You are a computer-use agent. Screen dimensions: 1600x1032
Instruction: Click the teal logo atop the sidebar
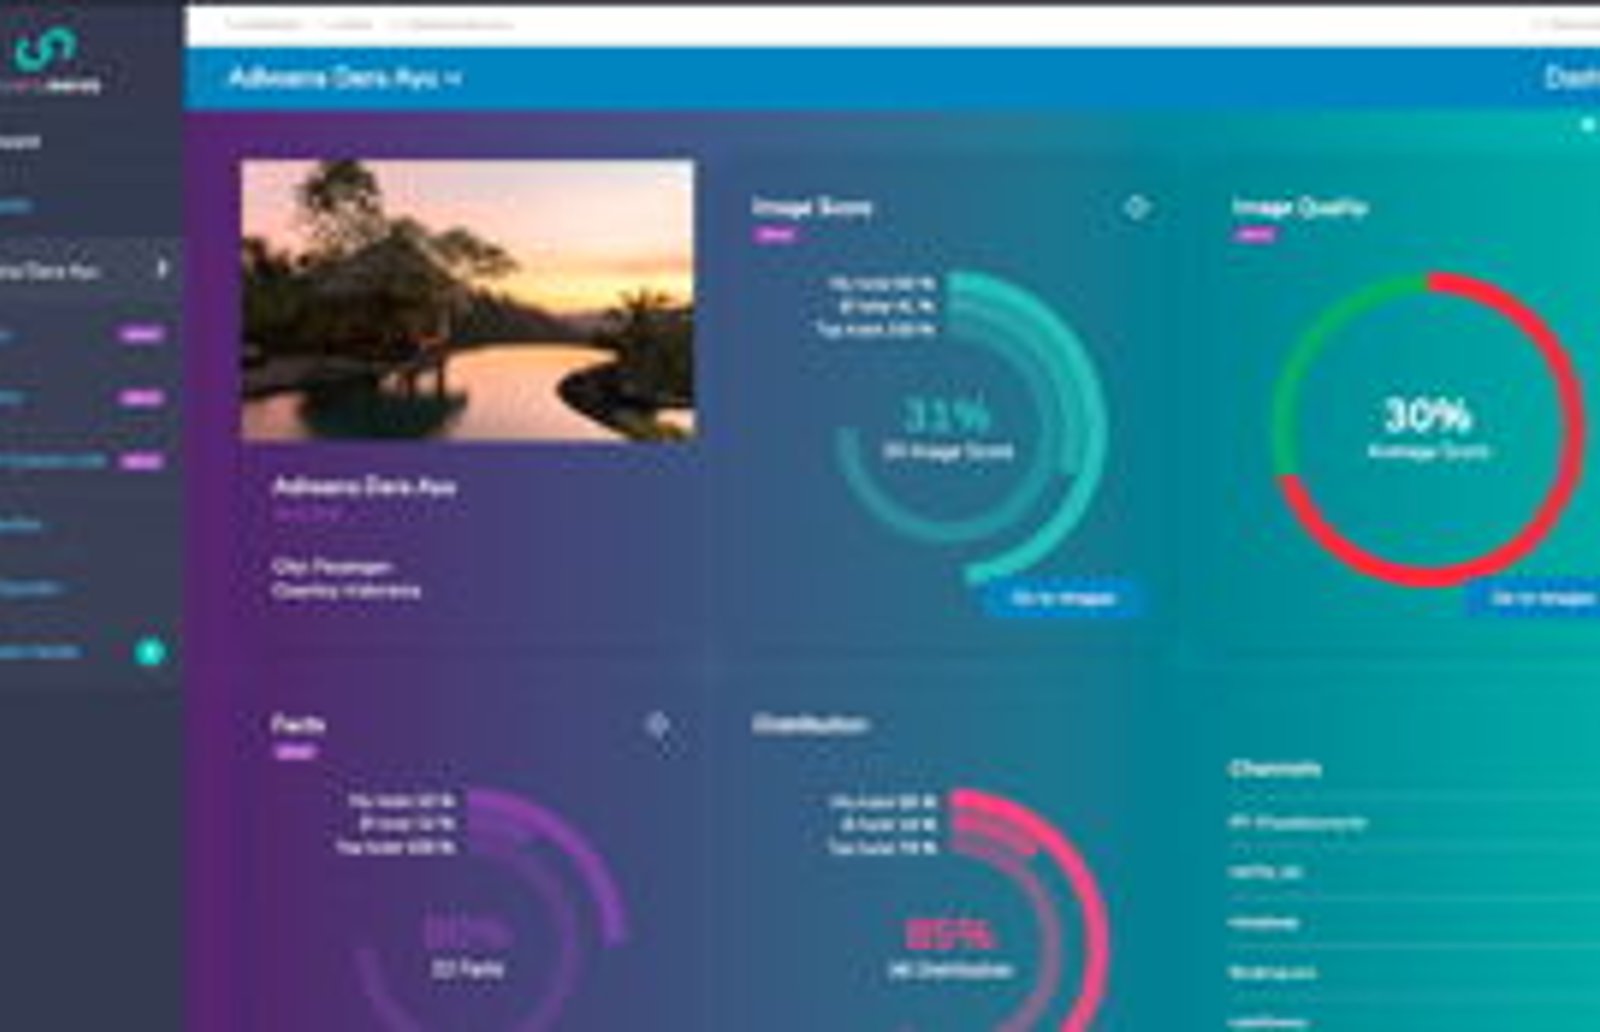[x=47, y=50]
